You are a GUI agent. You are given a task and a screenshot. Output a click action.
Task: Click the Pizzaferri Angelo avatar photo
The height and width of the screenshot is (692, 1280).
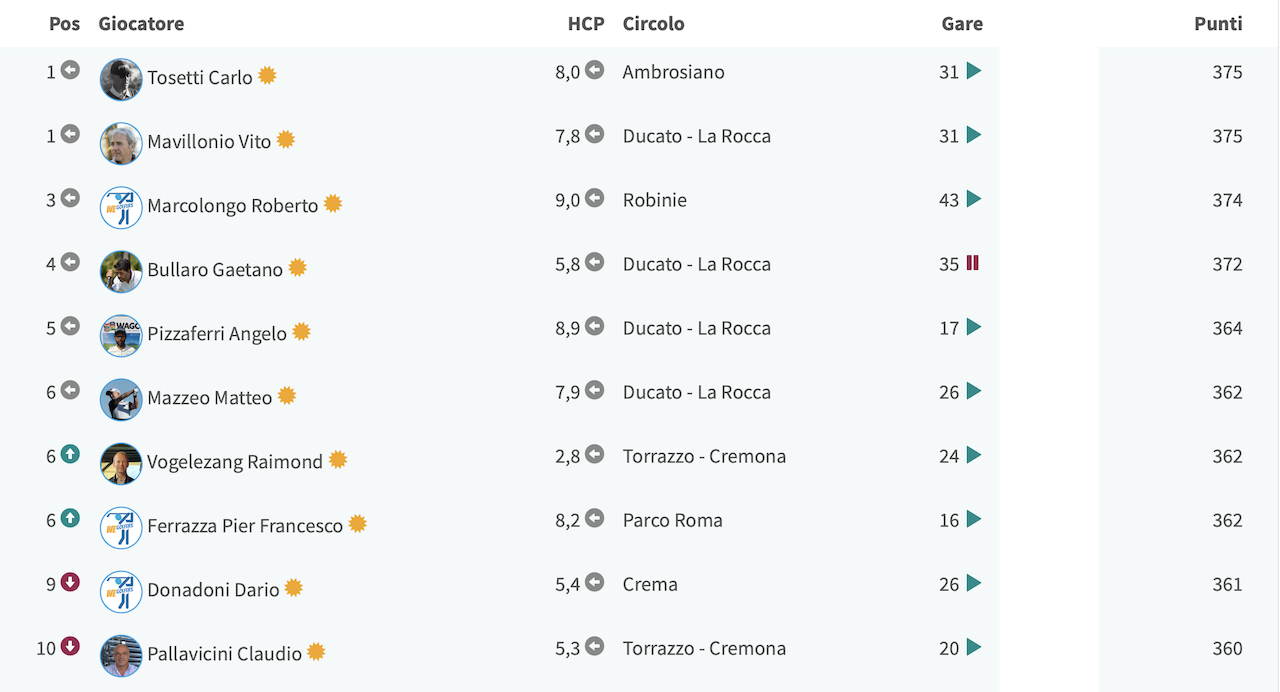click(121, 335)
